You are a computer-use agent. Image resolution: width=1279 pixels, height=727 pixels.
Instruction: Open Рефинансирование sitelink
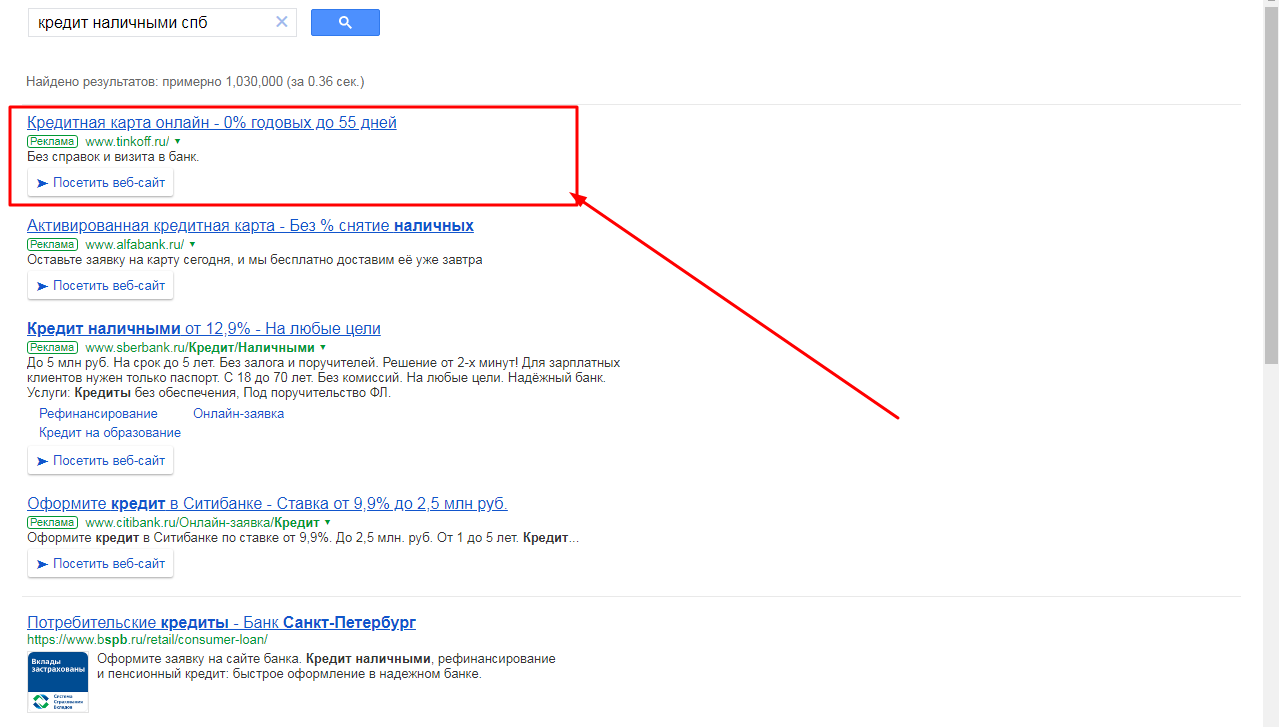98,414
